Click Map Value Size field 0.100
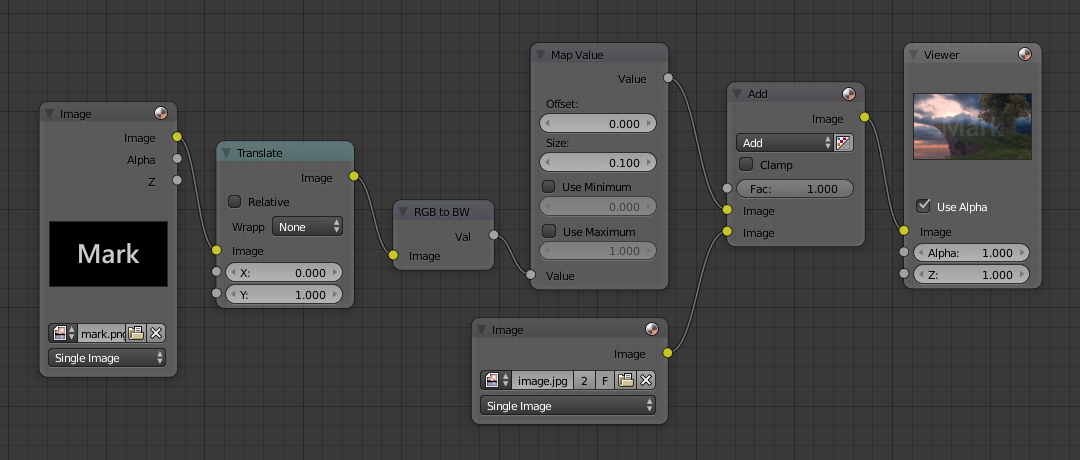 coord(598,163)
